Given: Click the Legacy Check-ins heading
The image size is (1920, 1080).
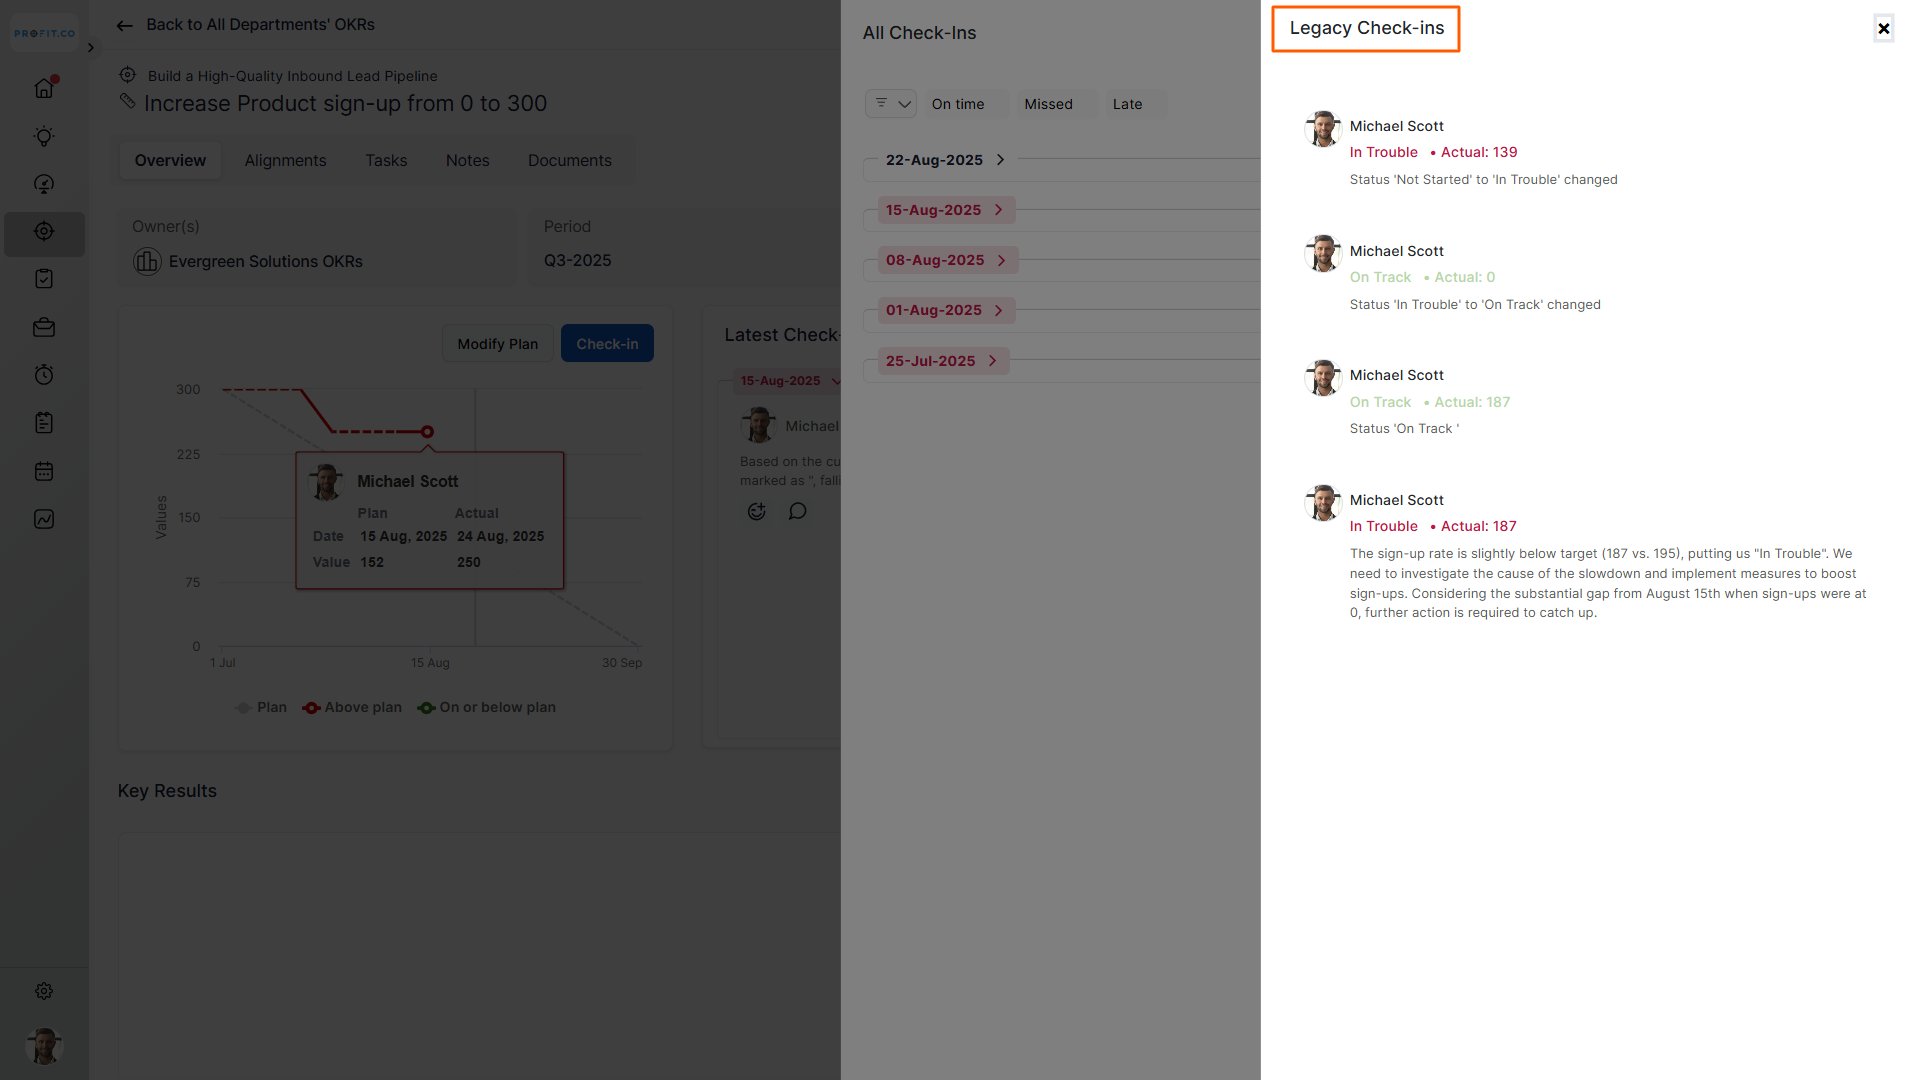Looking at the screenshot, I should pos(1366,29).
